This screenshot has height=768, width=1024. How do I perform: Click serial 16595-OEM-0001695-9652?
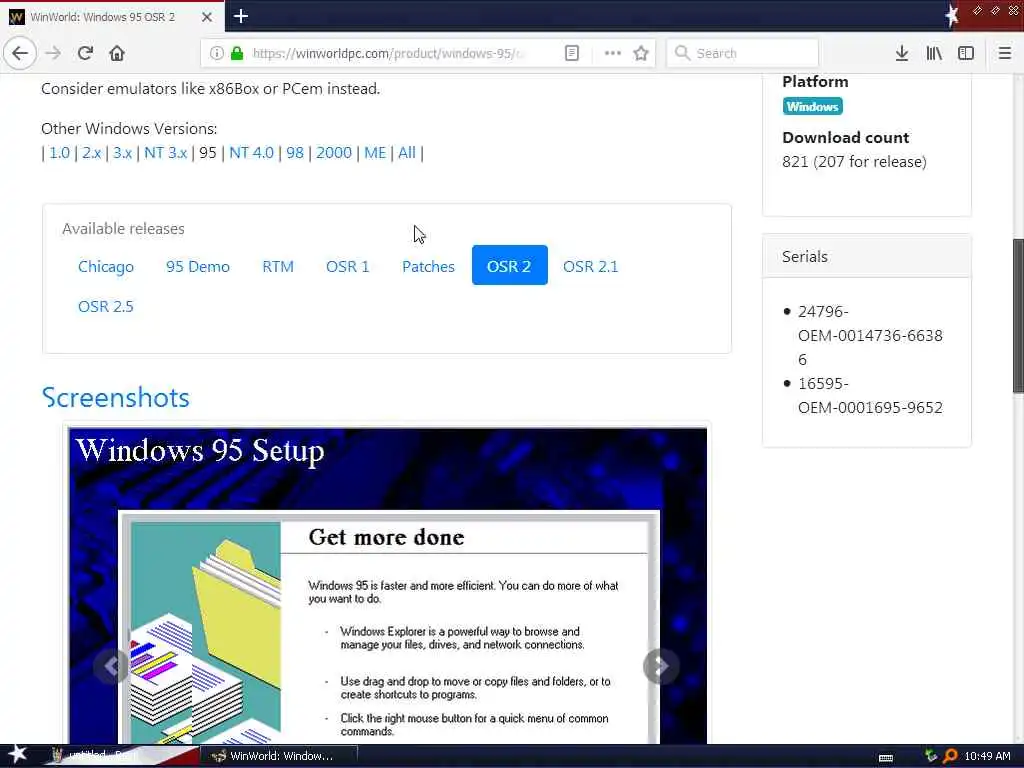[870, 396]
